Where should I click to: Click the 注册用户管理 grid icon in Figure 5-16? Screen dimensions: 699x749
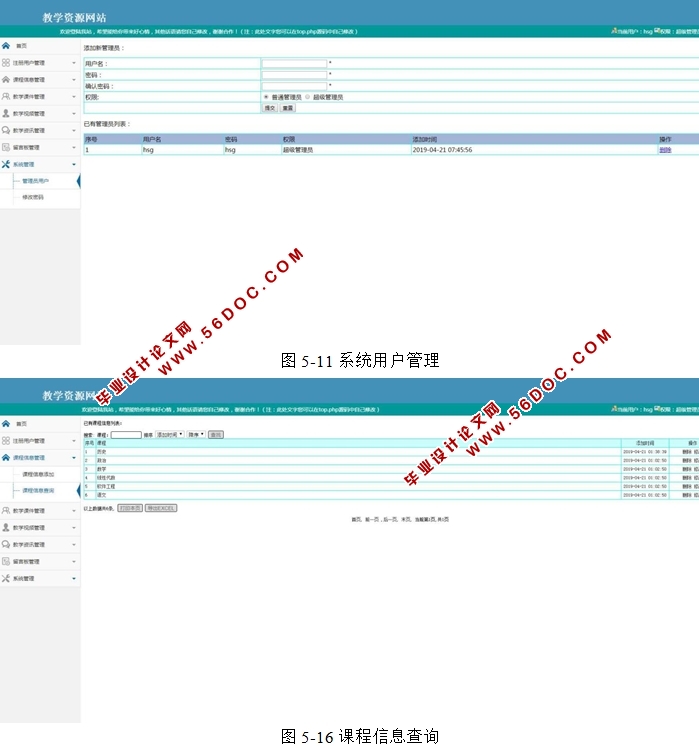click(6, 440)
